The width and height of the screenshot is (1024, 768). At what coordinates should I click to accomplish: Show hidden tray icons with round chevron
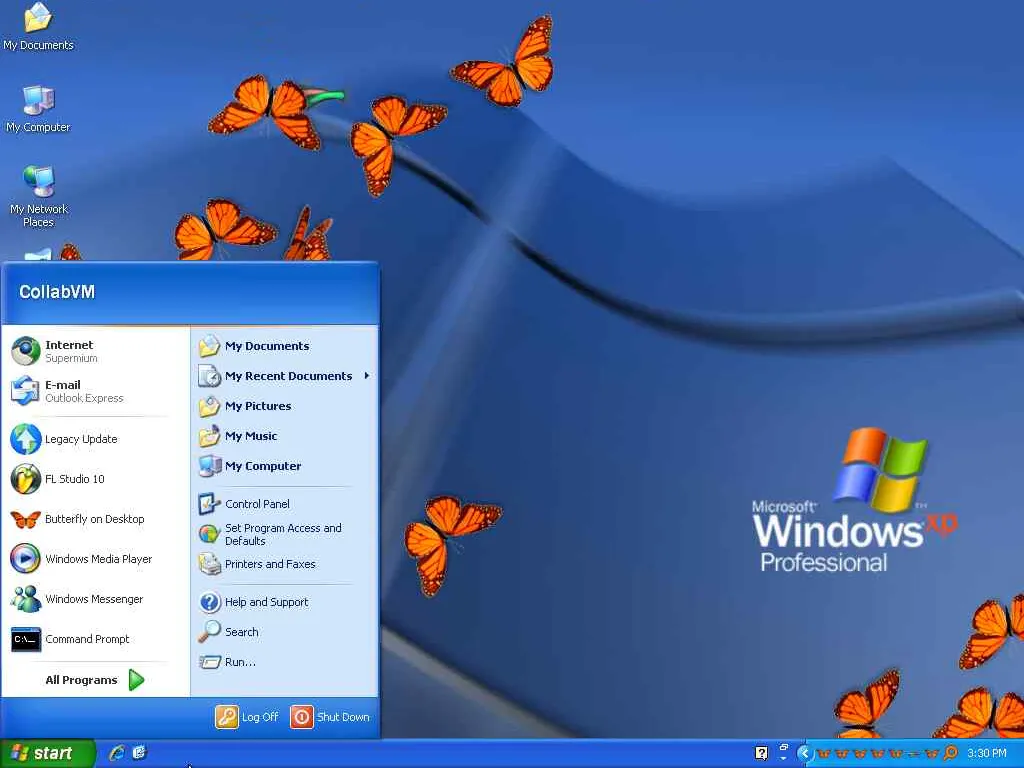pyautogui.click(x=805, y=754)
